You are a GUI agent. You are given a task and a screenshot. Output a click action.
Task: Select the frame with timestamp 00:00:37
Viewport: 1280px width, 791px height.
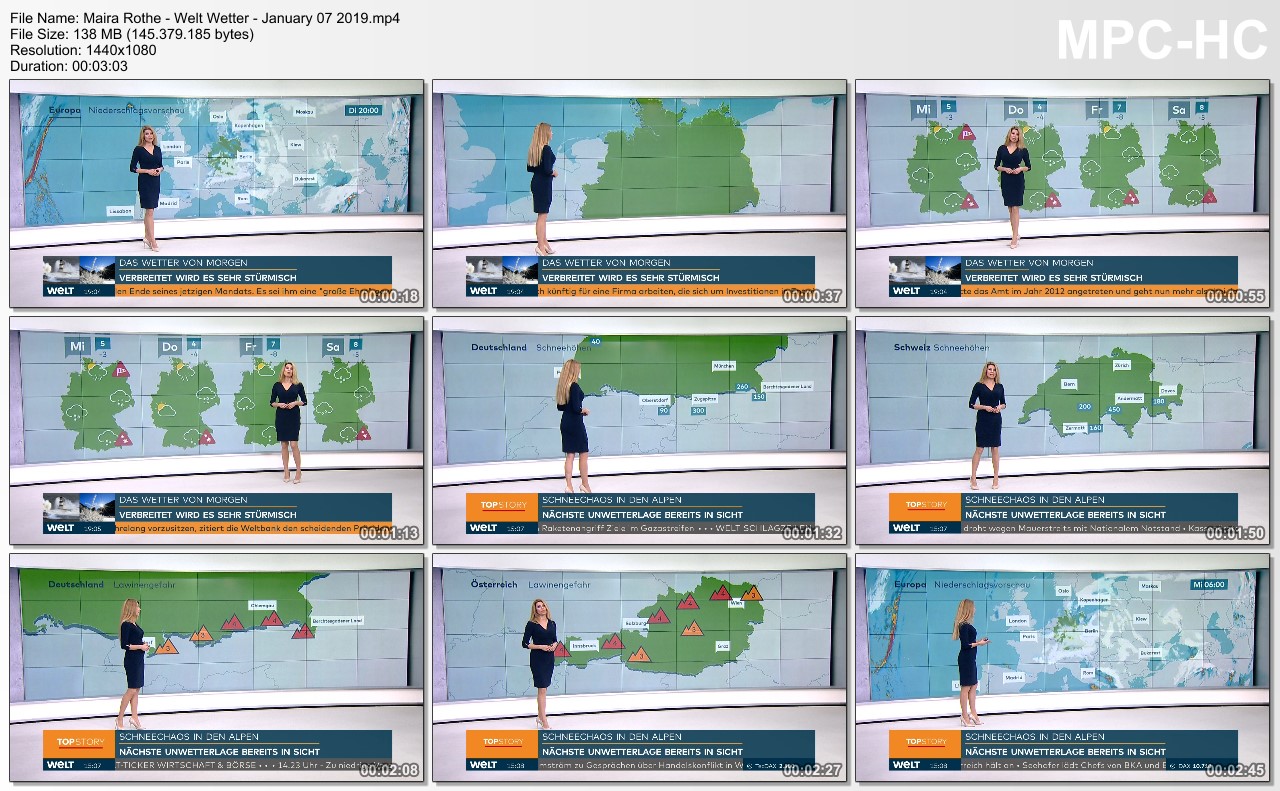pos(639,194)
